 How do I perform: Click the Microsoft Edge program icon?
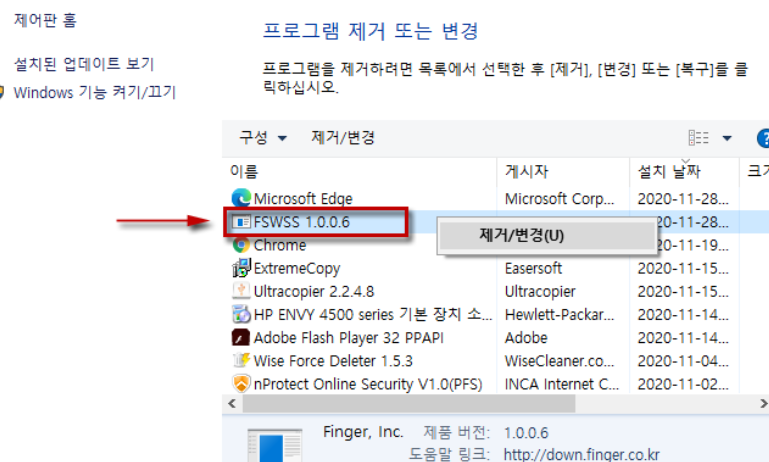tap(241, 198)
